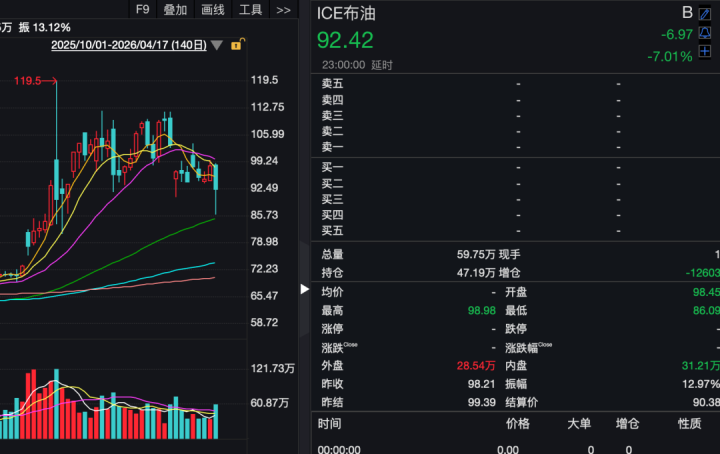Viewport: 720px width, 454px height.
Task: Select the 买一 order book row
Action: click(515, 167)
